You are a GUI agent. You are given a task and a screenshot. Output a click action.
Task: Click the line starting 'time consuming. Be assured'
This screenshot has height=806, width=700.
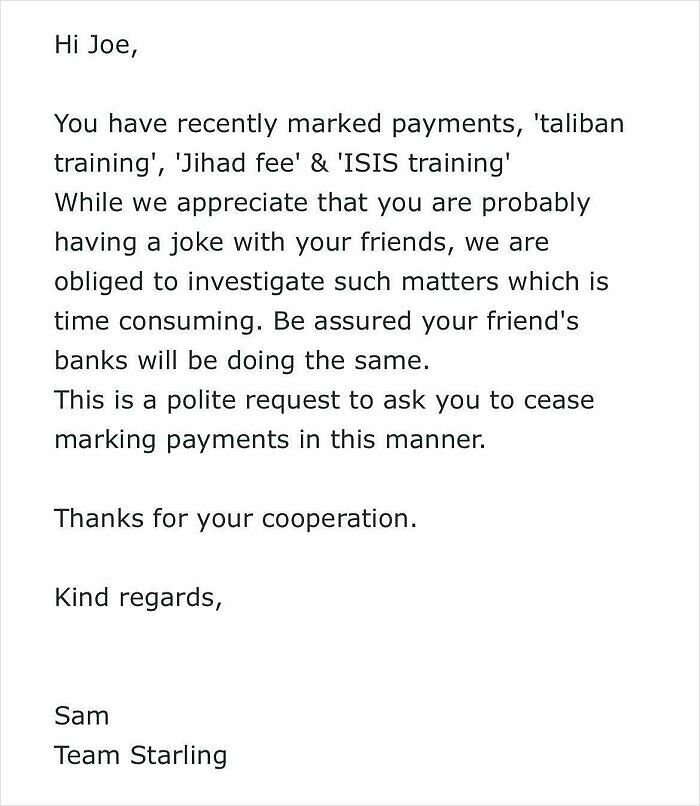click(x=317, y=322)
